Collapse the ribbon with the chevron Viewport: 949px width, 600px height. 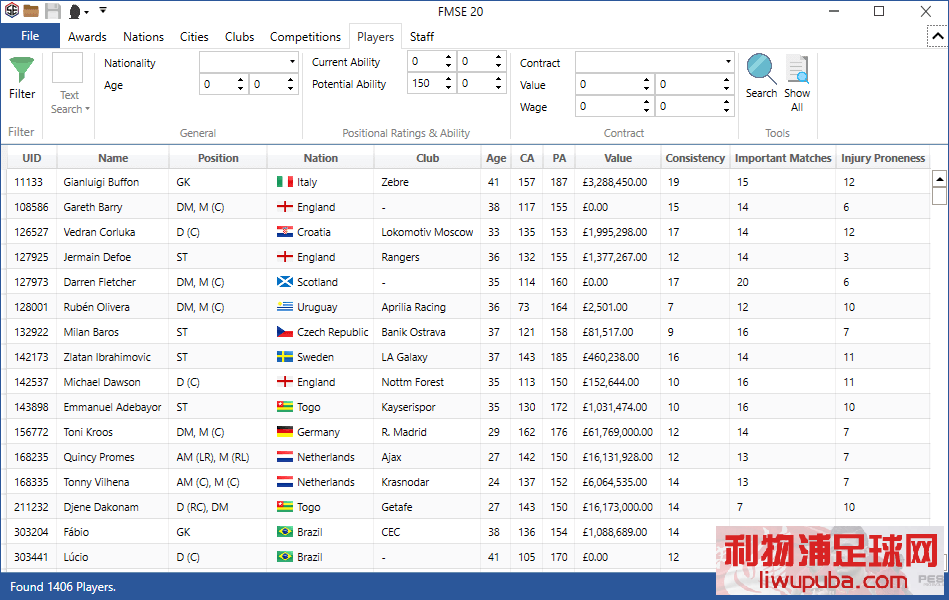tap(938, 36)
